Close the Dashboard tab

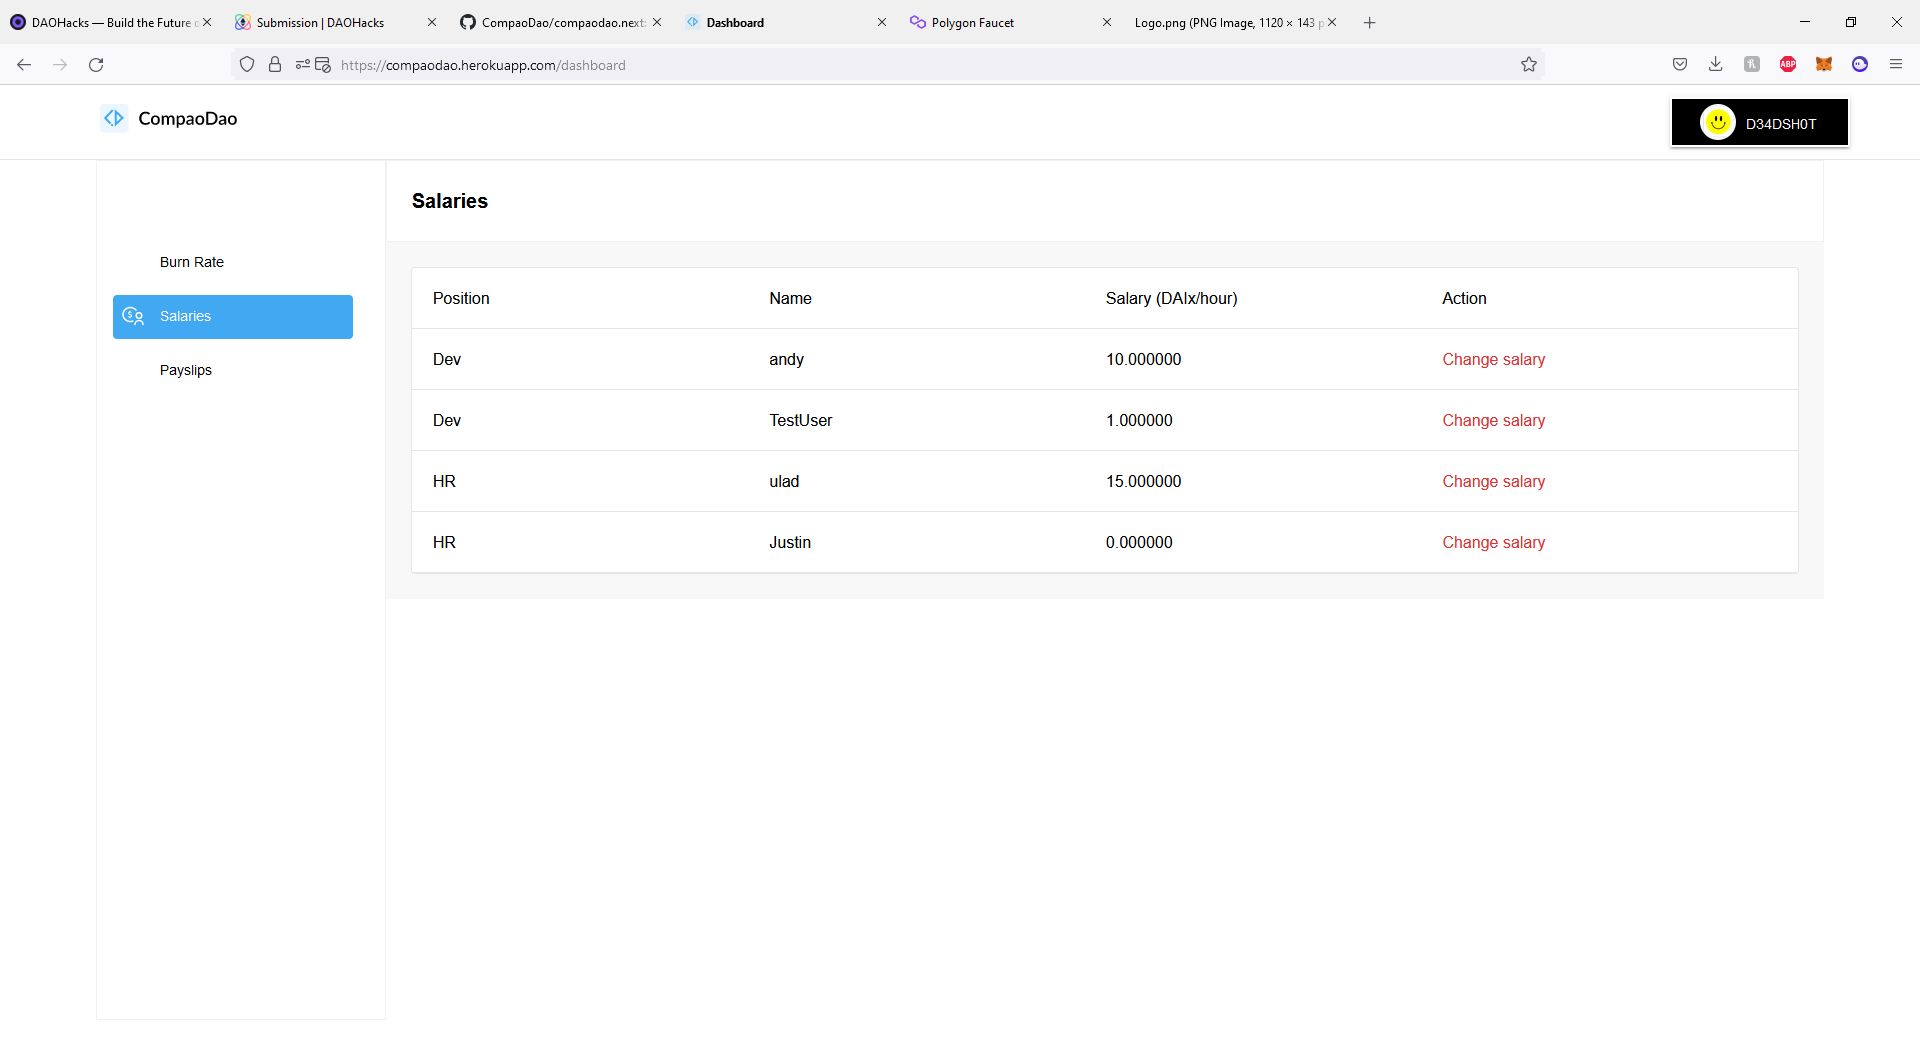click(x=882, y=22)
